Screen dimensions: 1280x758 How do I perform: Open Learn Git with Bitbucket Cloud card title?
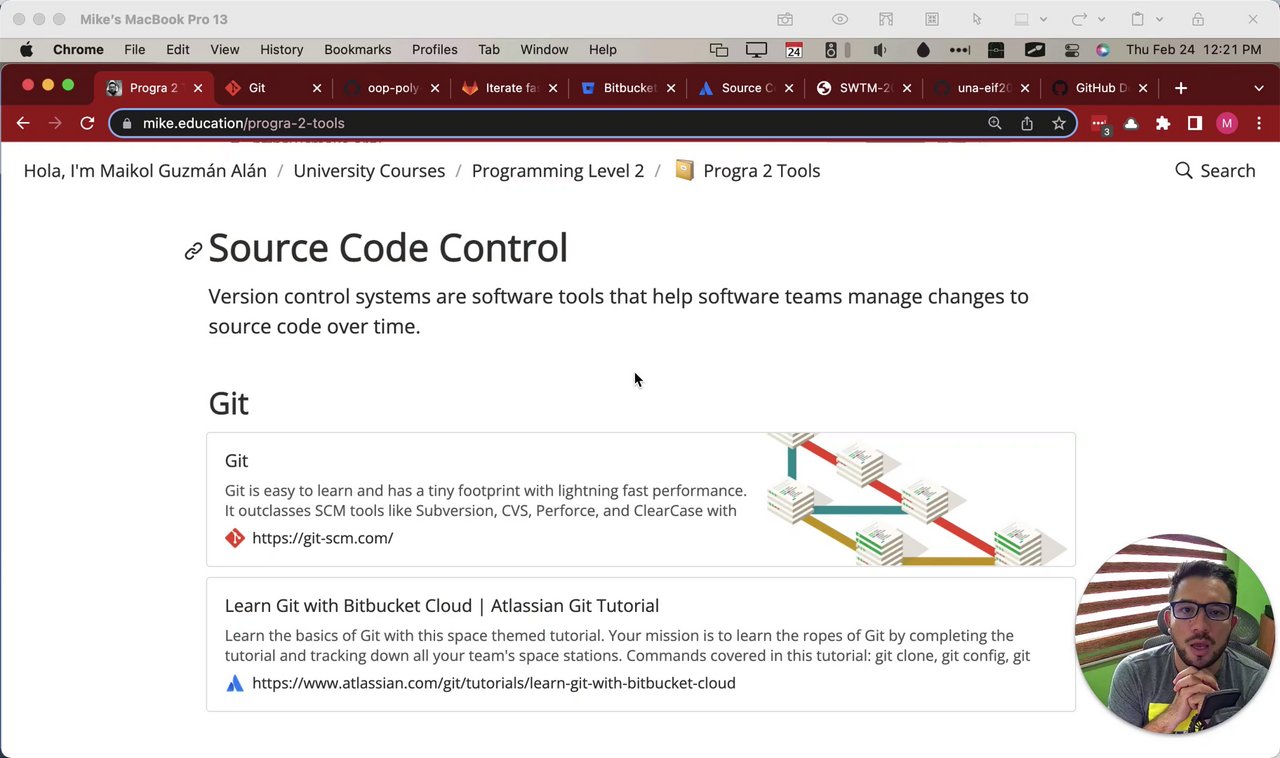441,606
